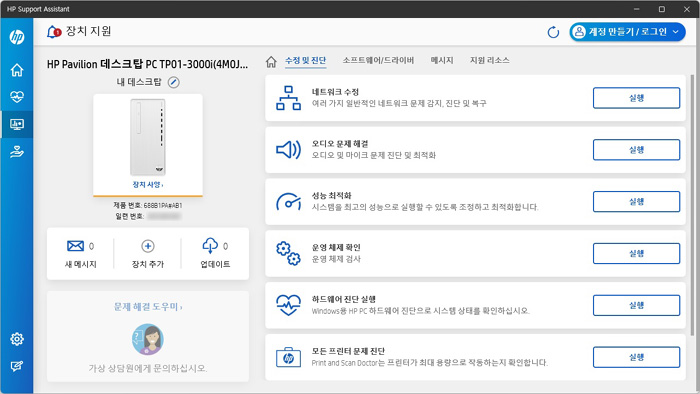700x394 pixels.
Task: Click the 장치 추가 plus icon
Action: pos(148,246)
